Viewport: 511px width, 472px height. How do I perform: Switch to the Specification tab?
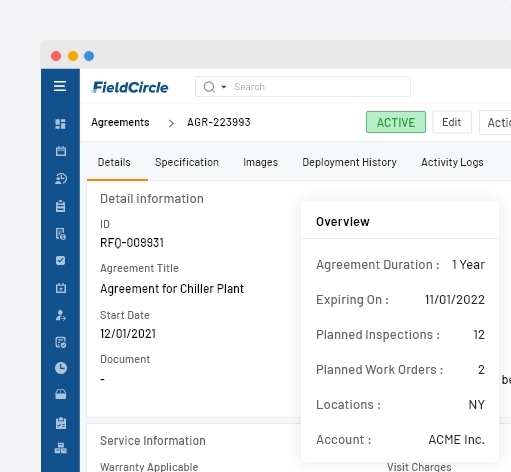coord(187,162)
